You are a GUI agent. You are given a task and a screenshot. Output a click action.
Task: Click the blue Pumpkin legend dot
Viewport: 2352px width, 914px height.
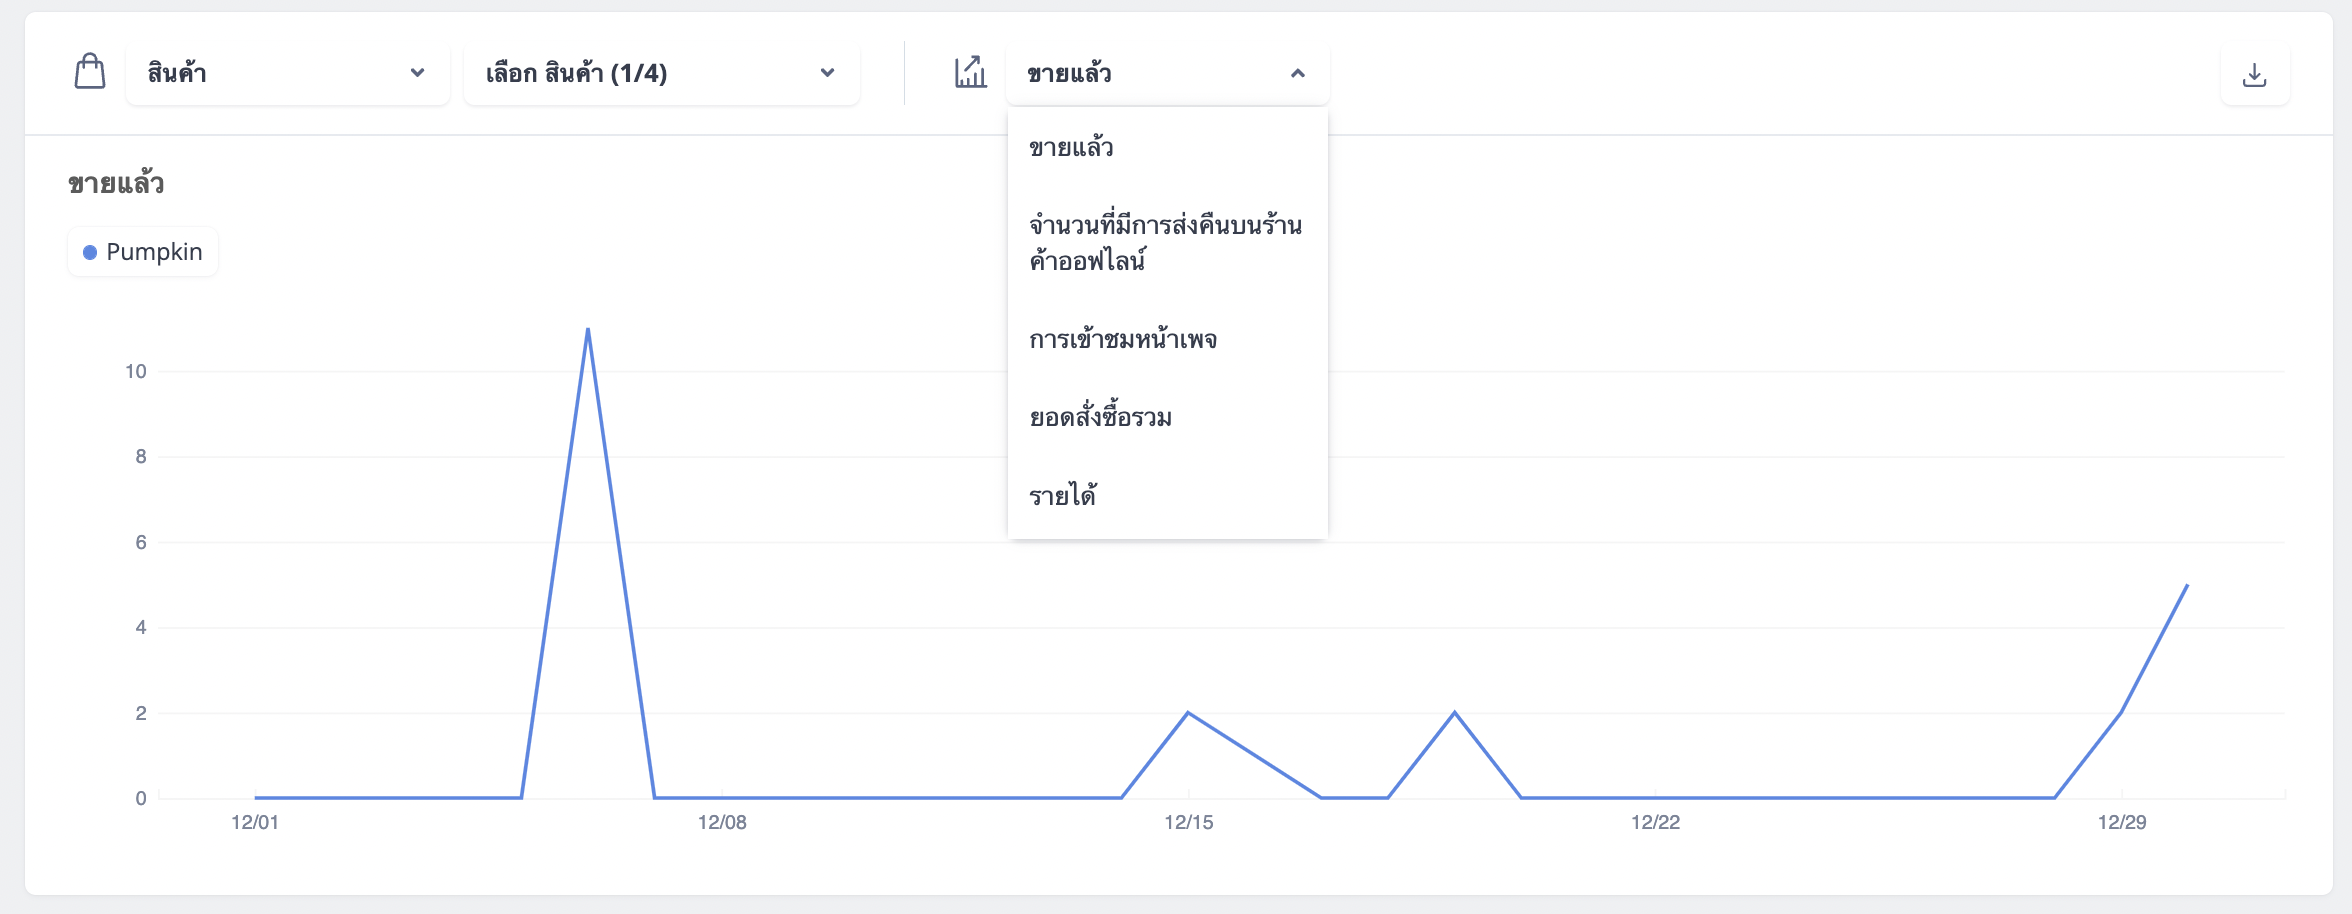click(x=90, y=252)
